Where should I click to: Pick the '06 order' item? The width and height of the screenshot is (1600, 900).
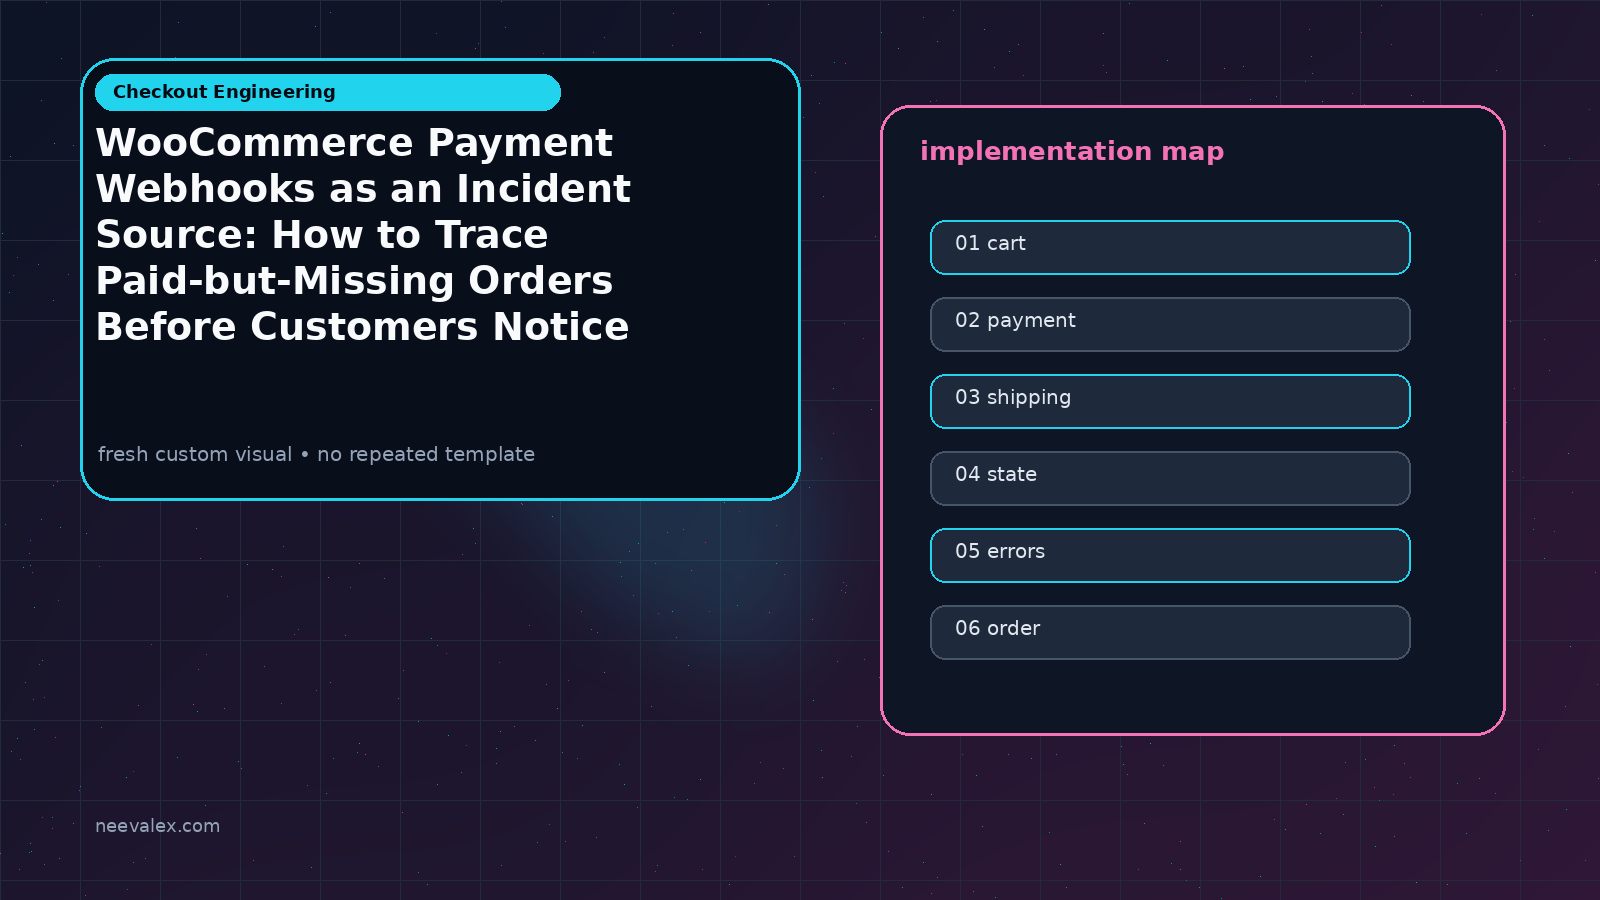(1170, 632)
